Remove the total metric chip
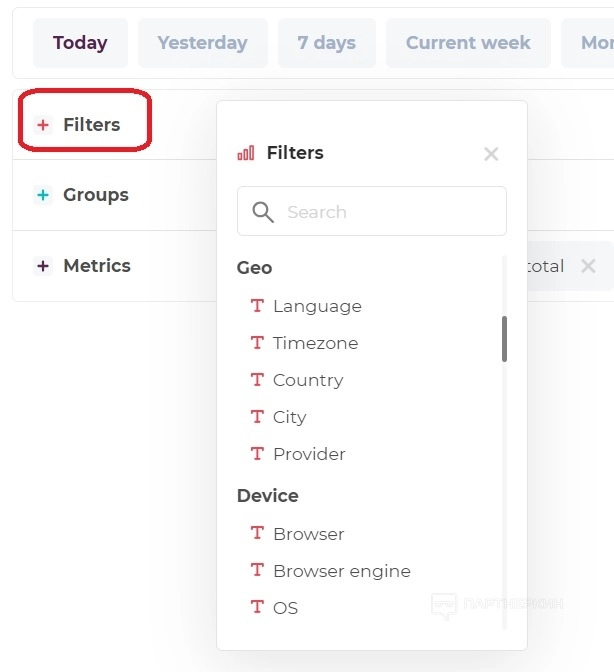Screen dimensions: 614x672 pyautogui.click(x=588, y=266)
